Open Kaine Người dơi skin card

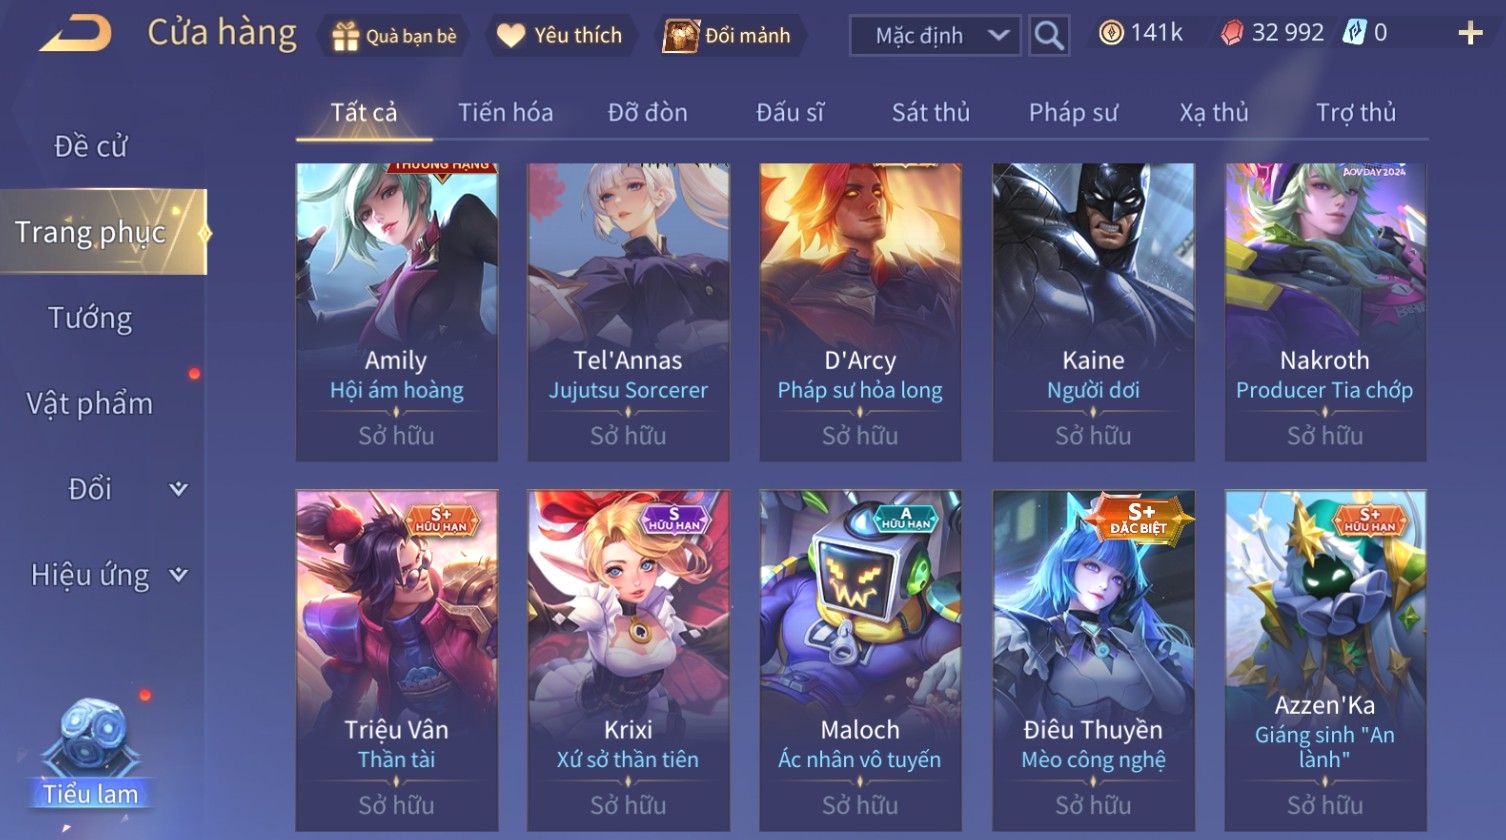1093,312
